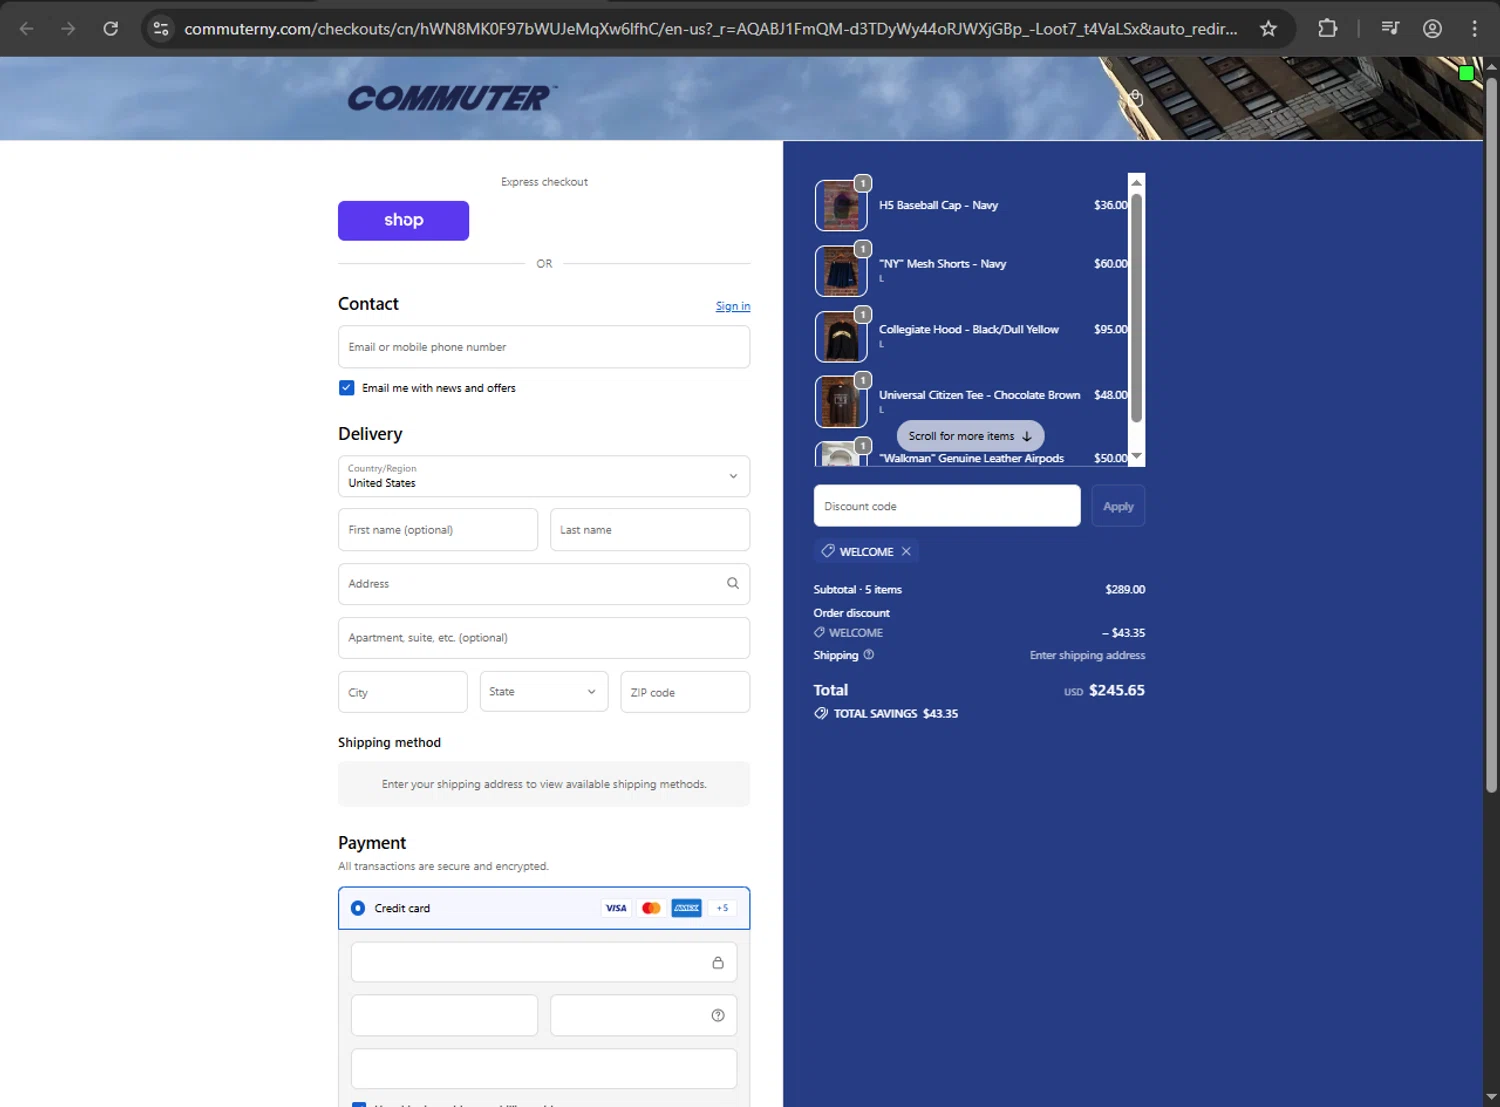This screenshot has height=1107, width=1500.
Task: Click the Visa card icon
Action: click(x=616, y=908)
